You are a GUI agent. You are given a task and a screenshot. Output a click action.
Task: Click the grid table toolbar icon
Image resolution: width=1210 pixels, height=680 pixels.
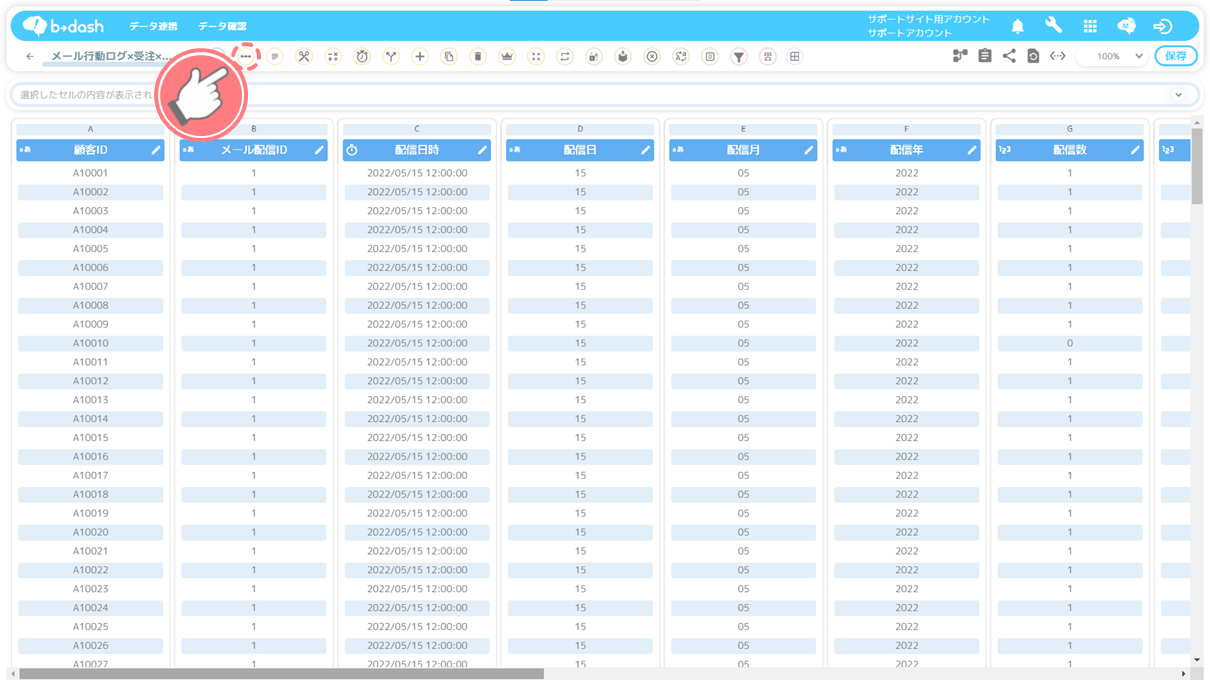tap(795, 57)
